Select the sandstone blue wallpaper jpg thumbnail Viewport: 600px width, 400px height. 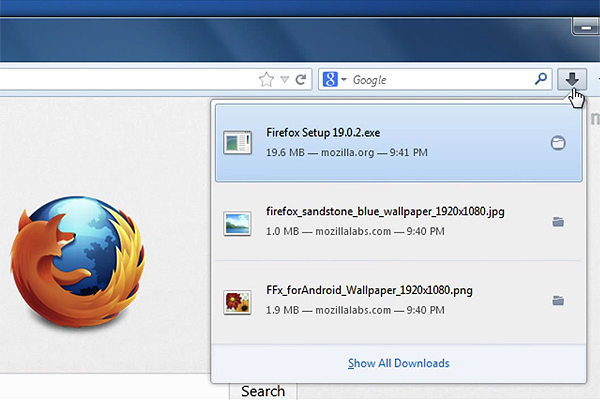click(238, 224)
